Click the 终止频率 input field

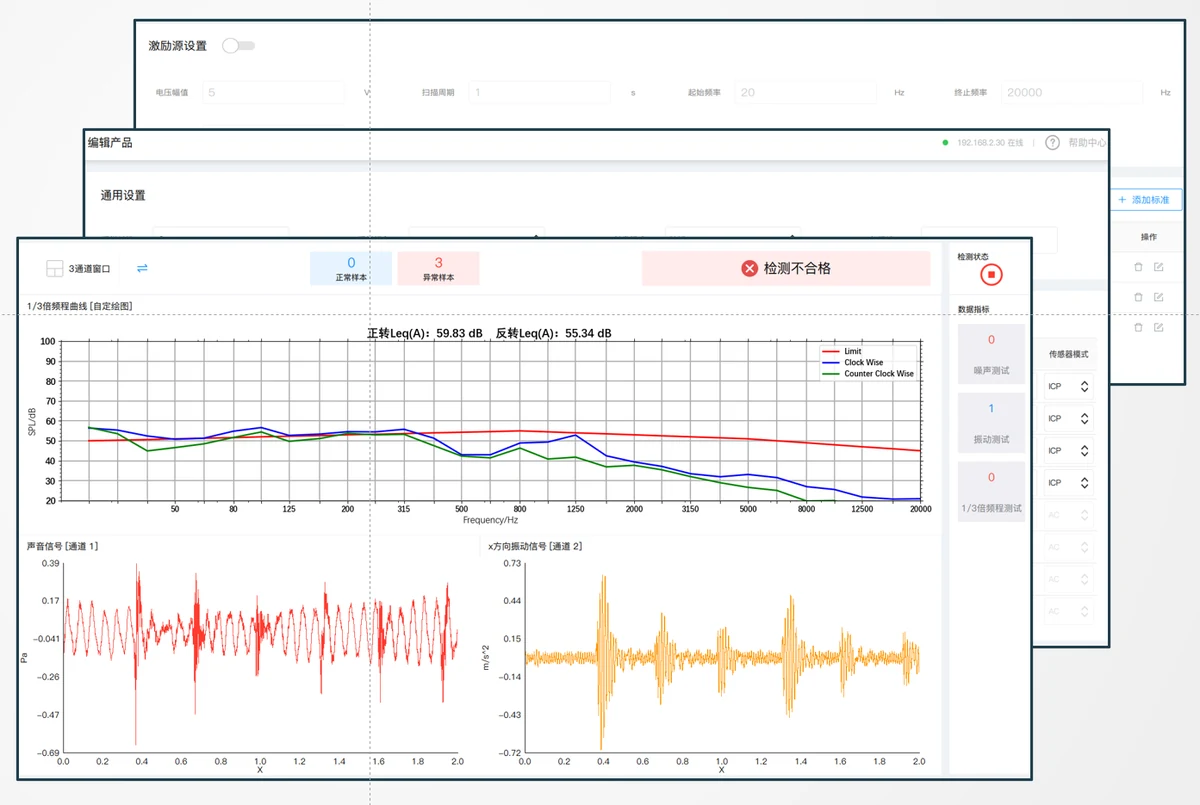pyautogui.click(x=1072, y=92)
